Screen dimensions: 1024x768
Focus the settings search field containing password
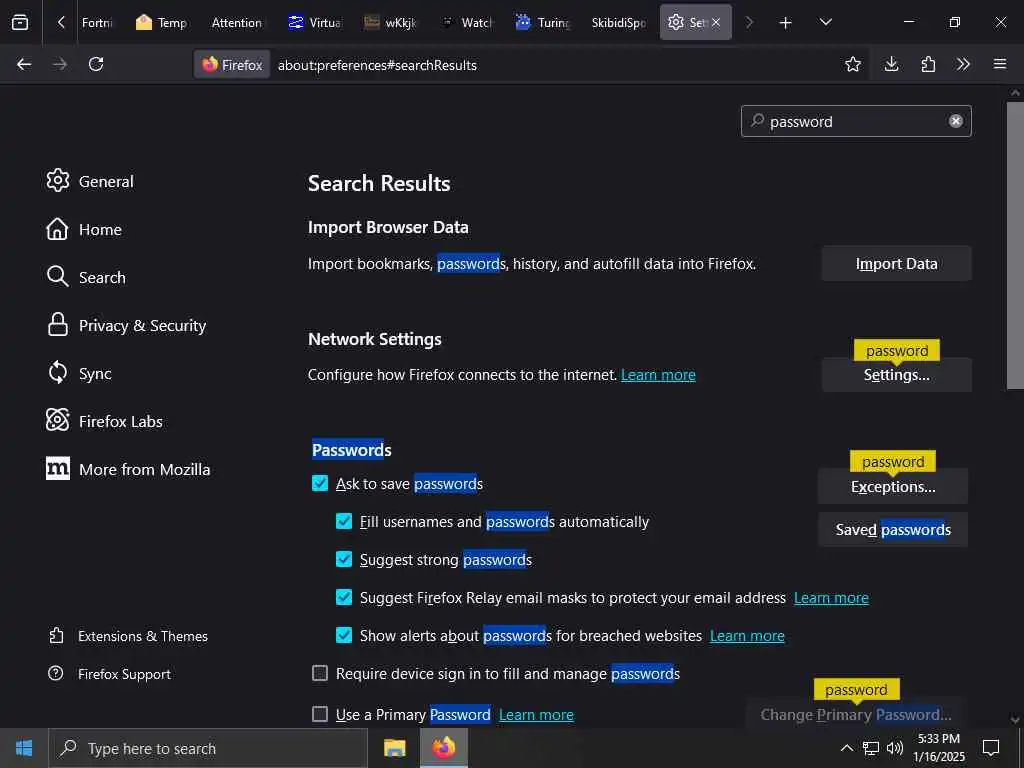pyautogui.click(x=856, y=121)
